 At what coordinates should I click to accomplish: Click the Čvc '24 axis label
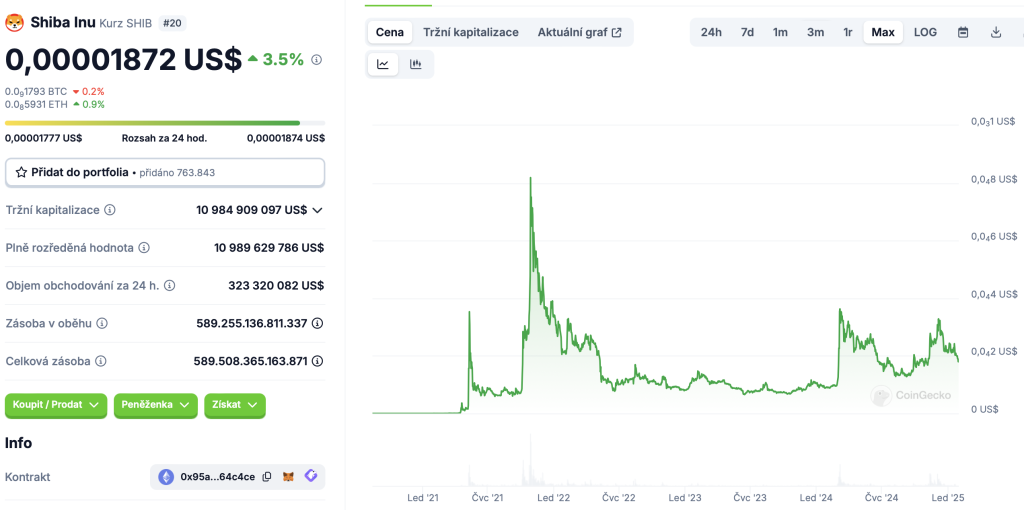883,498
